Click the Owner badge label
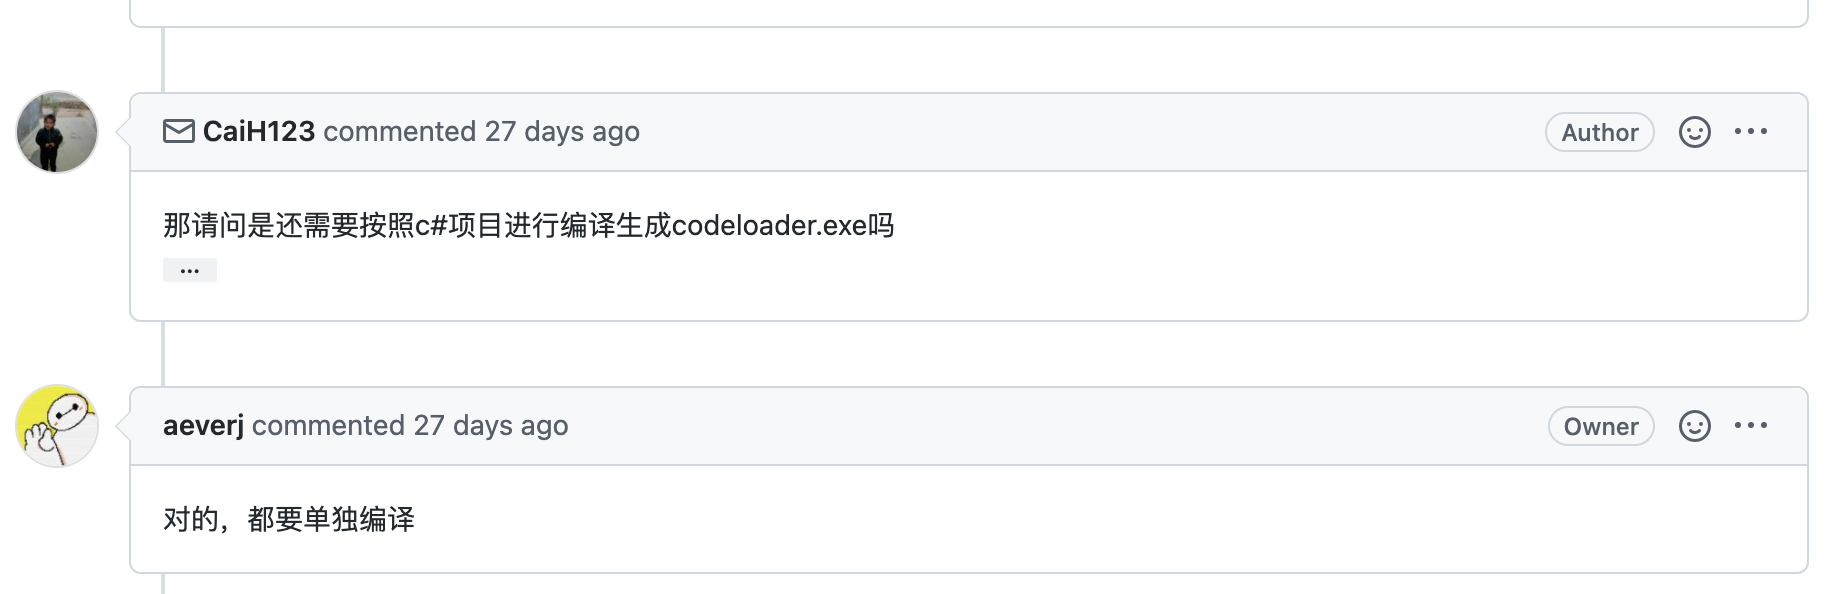The height and width of the screenshot is (594, 1844). tap(1601, 426)
